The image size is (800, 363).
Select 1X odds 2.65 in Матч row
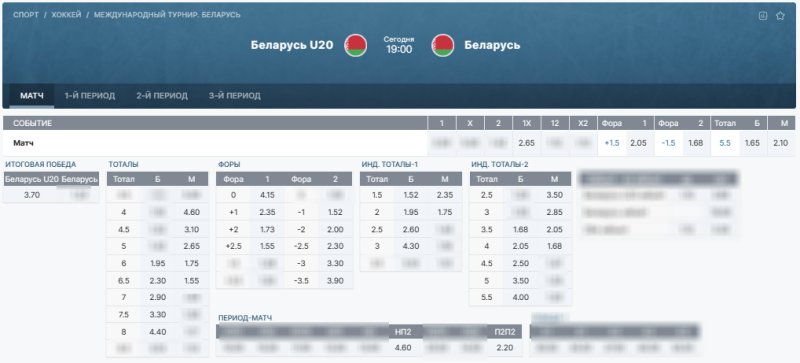coord(527,143)
